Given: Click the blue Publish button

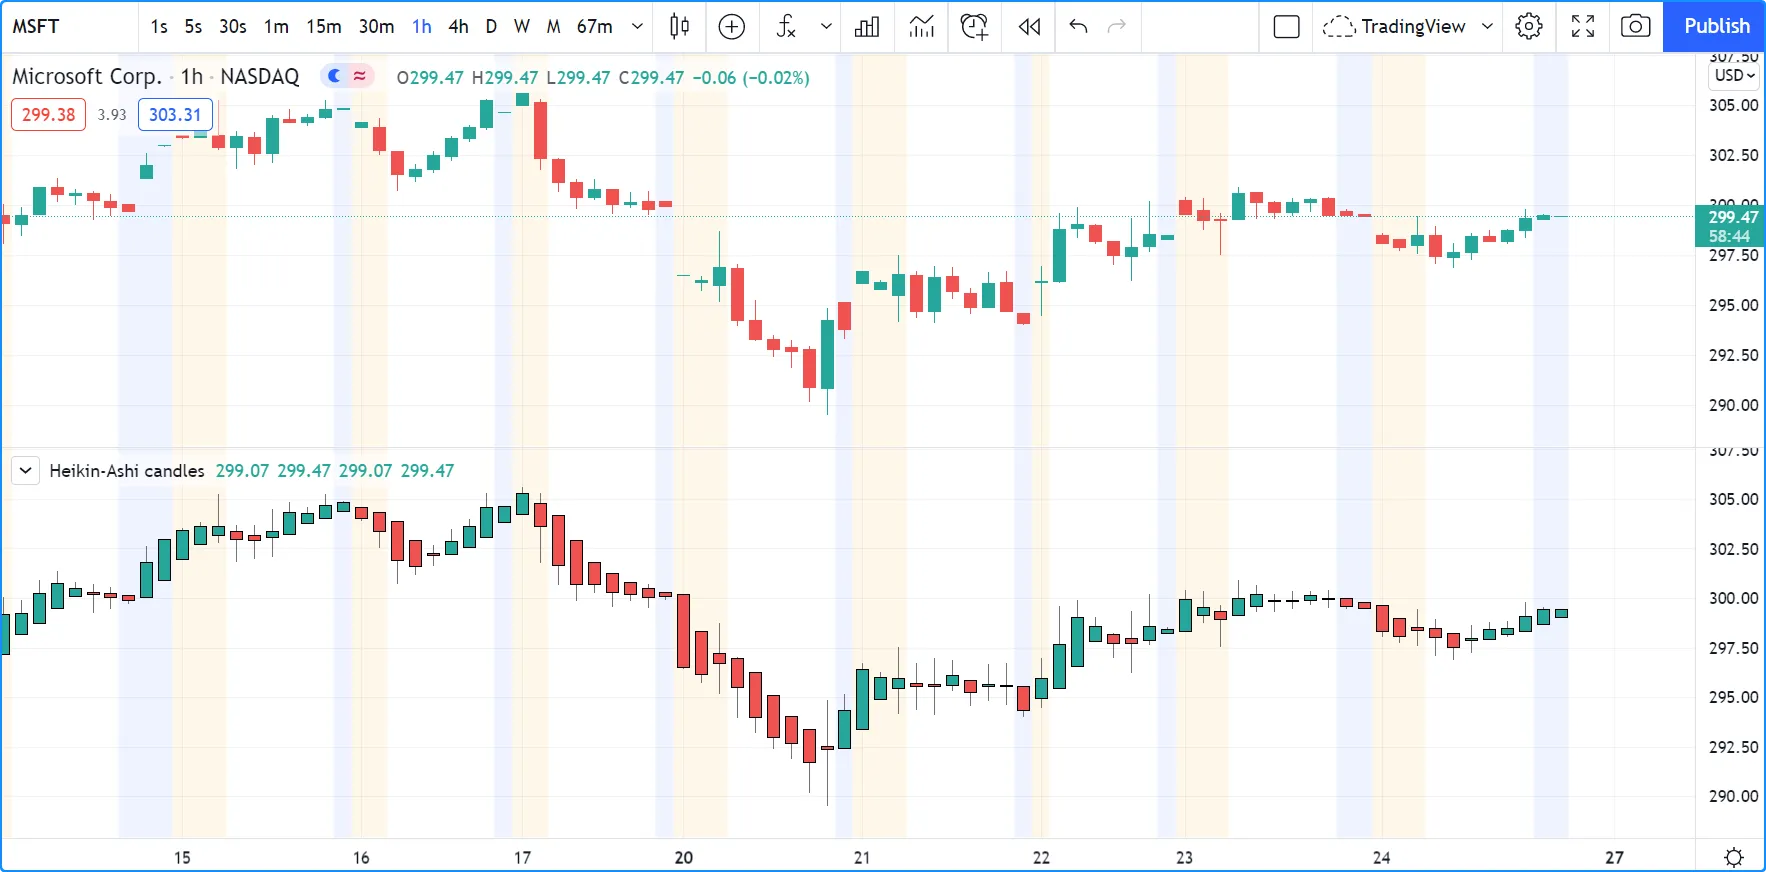Looking at the screenshot, I should pos(1716,27).
